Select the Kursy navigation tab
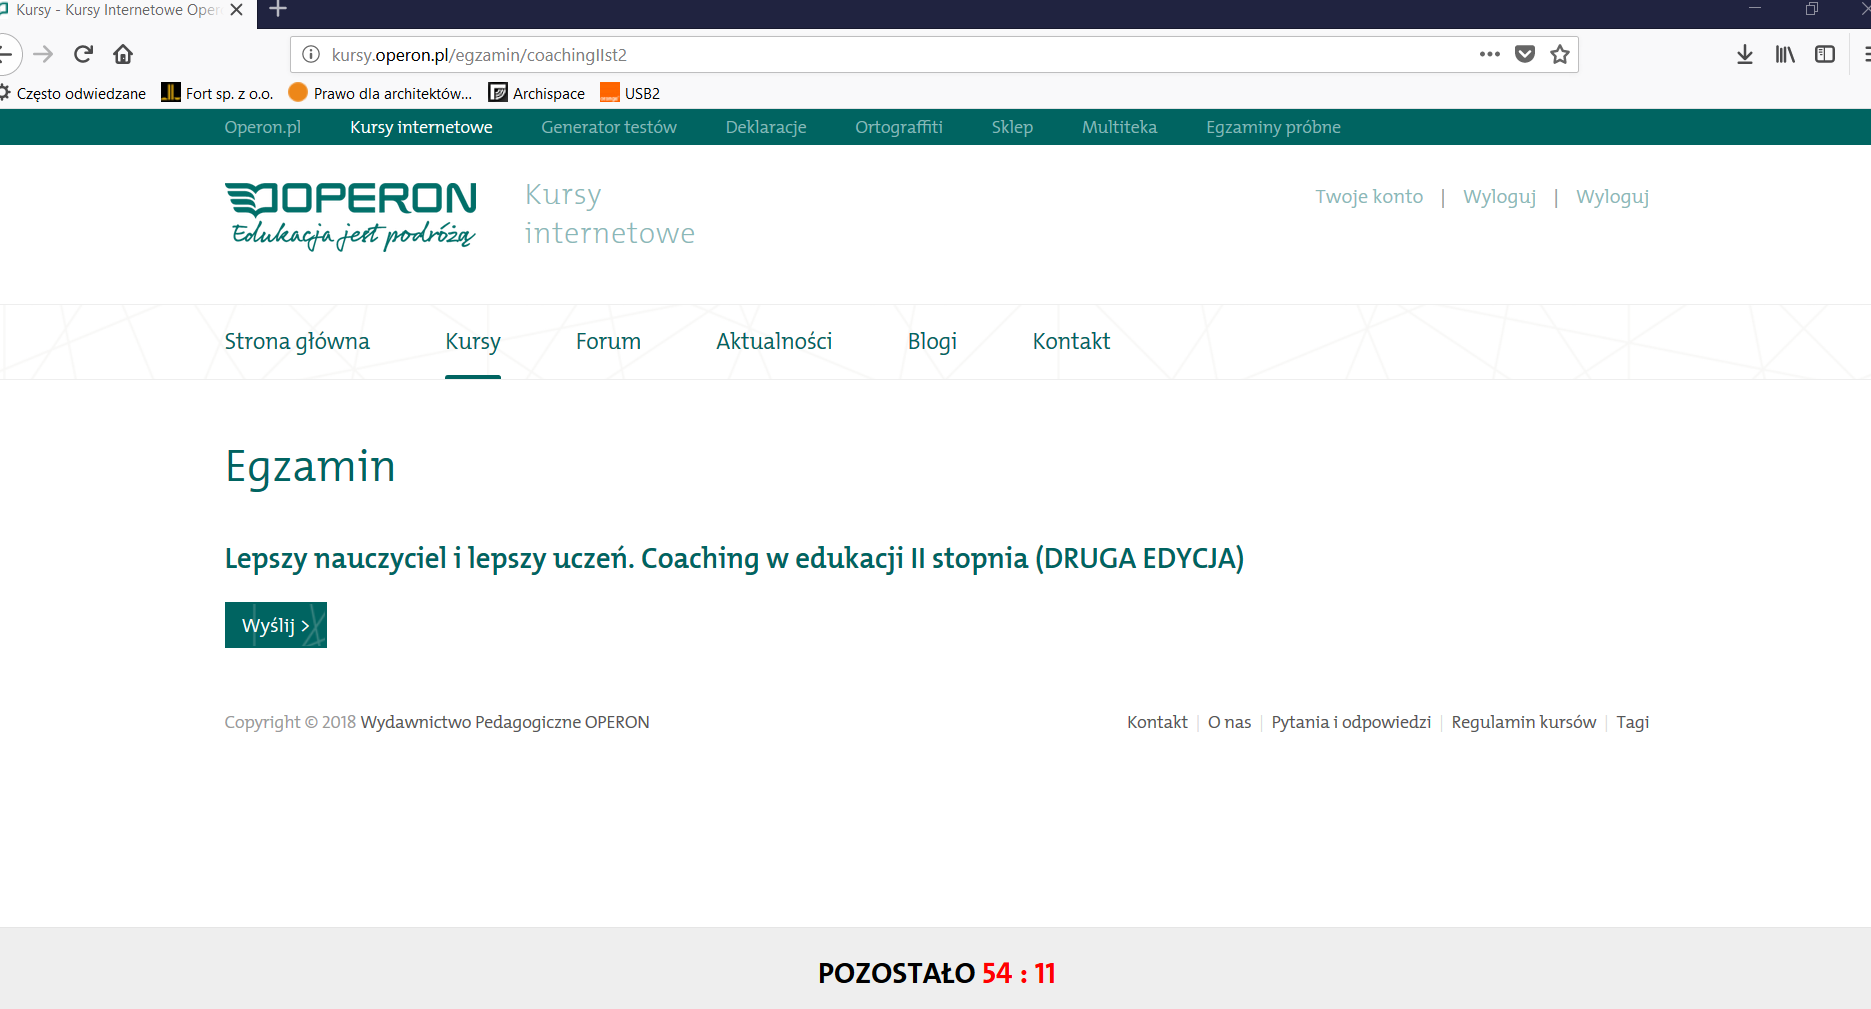1871x1009 pixels. coord(473,342)
